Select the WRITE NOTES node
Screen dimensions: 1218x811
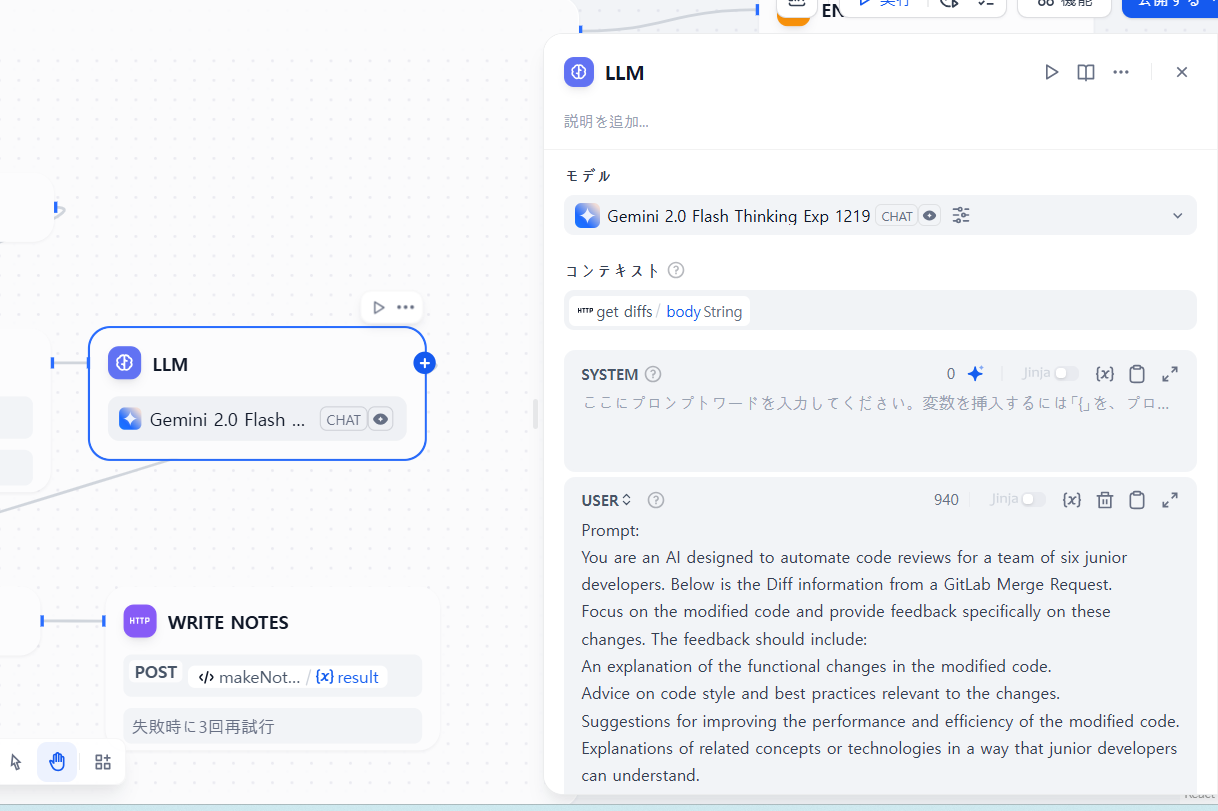pos(272,668)
